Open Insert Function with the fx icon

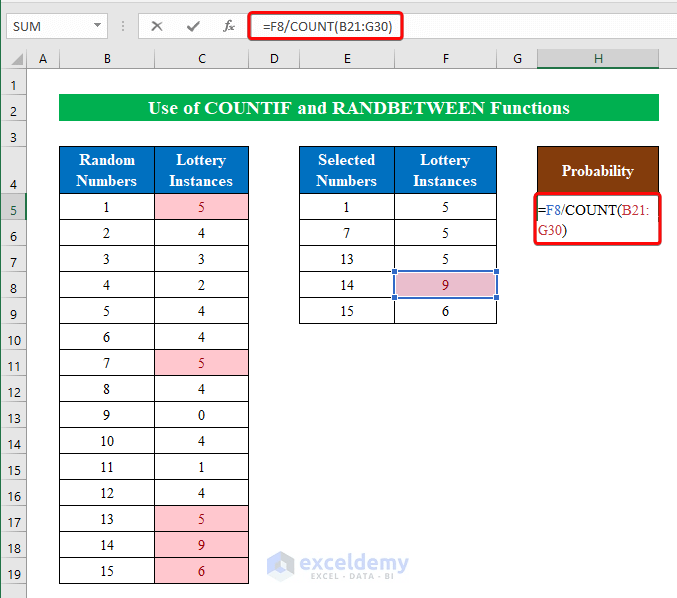(229, 26)
